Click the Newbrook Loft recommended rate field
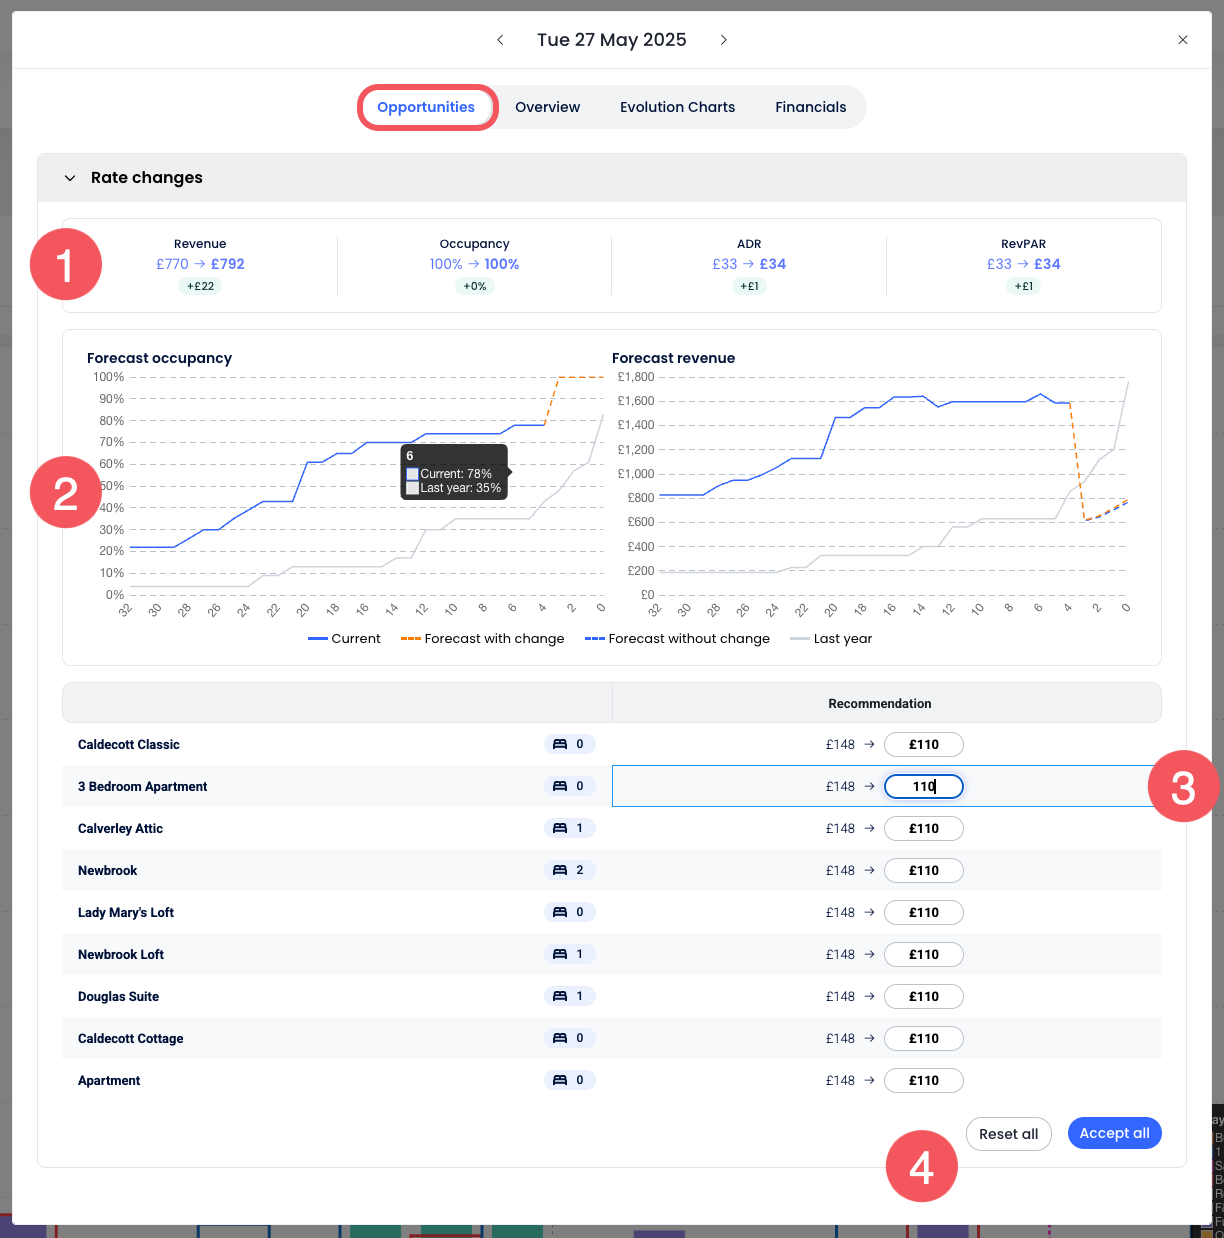 (x=923, y=955)
